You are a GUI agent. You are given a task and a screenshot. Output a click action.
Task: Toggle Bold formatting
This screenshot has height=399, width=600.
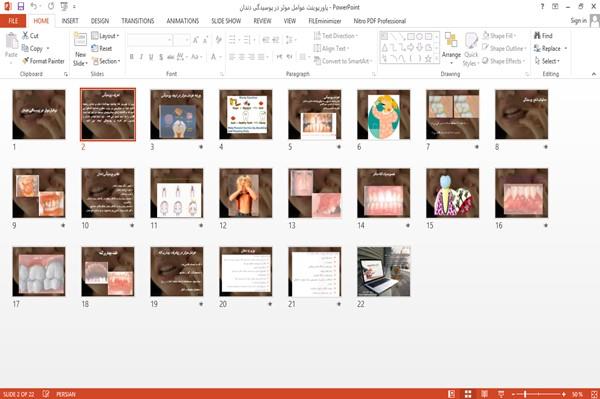coord(132,57)
